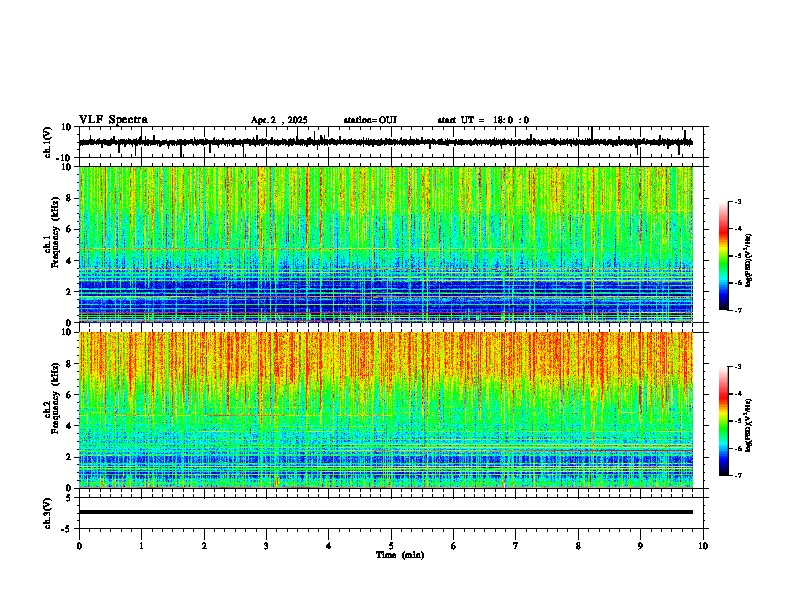This screenshot has width=792, height=612.
Task: Select the "Apr. 2, 2025" date label
Action: (x=279, y=120)
